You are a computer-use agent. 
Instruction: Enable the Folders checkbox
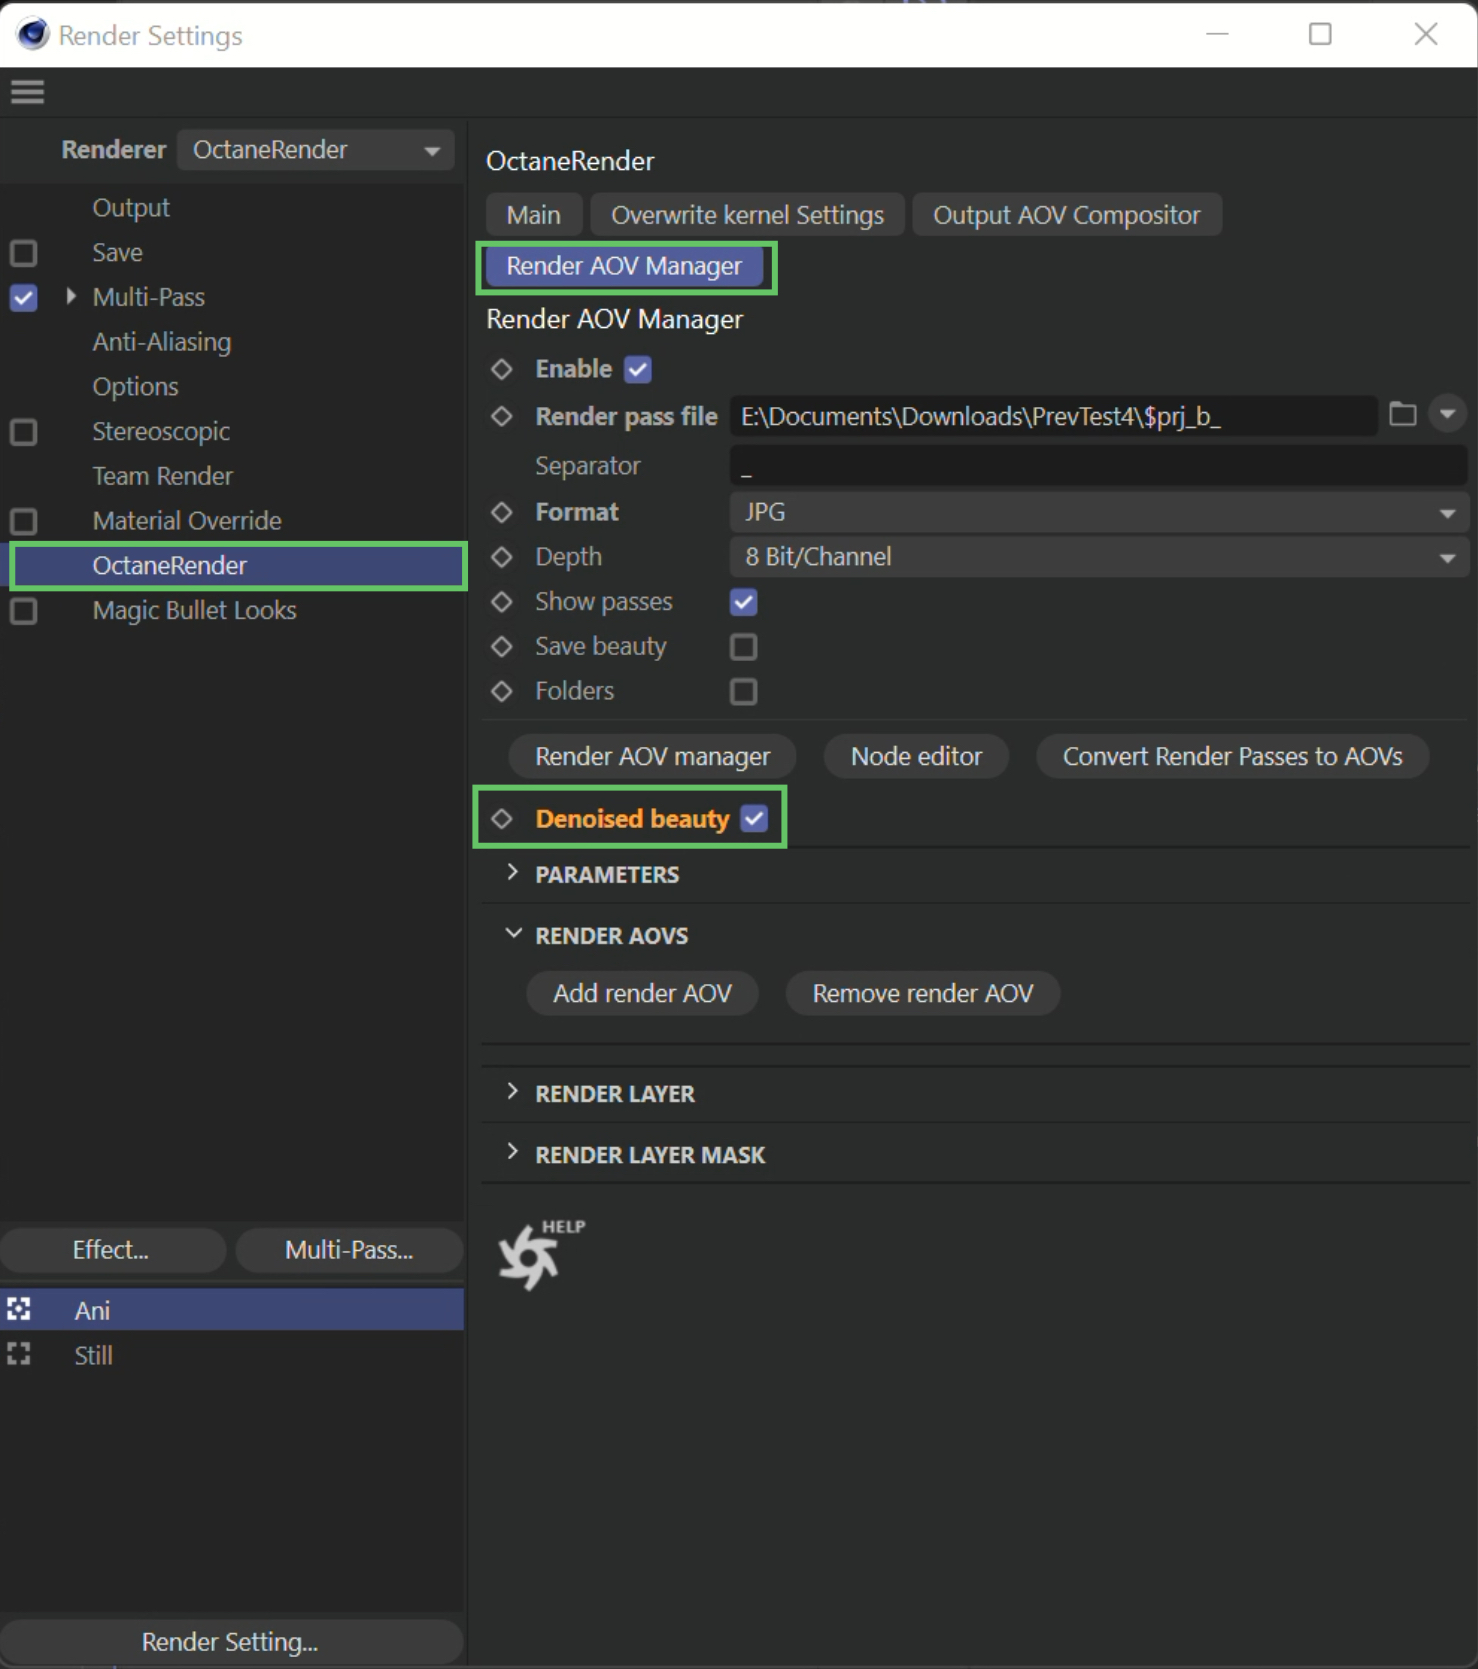[x=743, y=691]
